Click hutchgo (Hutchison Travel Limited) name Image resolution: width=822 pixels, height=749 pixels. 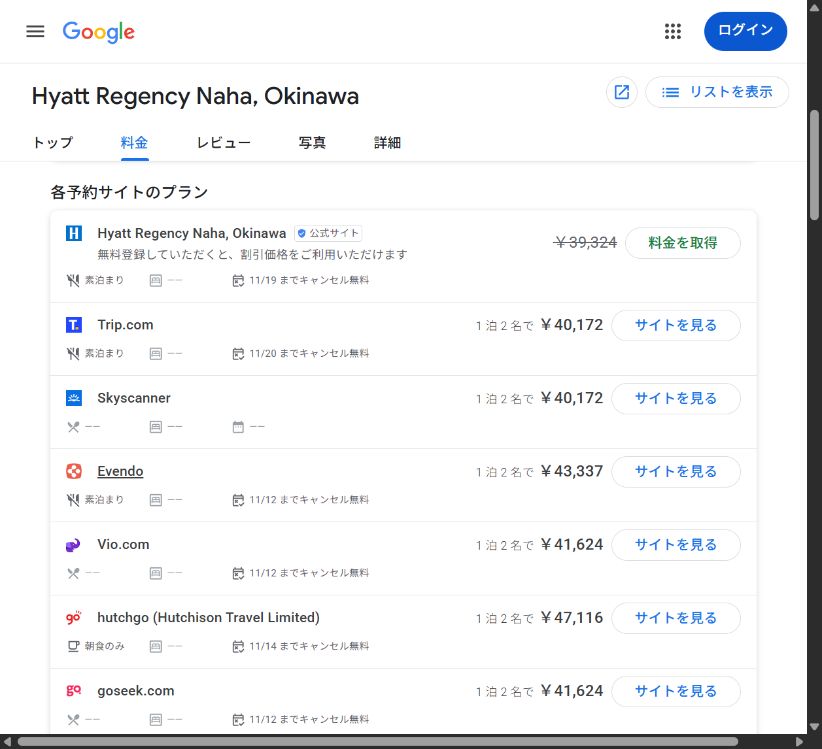(208, 617)
